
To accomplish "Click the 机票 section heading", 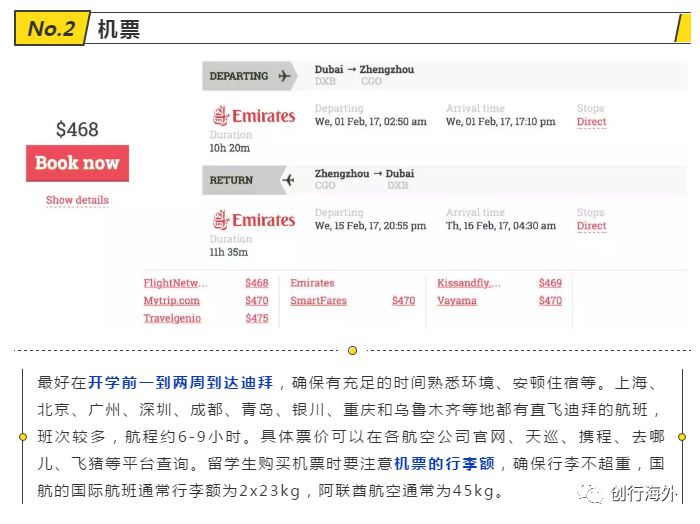I will point(119,29).
